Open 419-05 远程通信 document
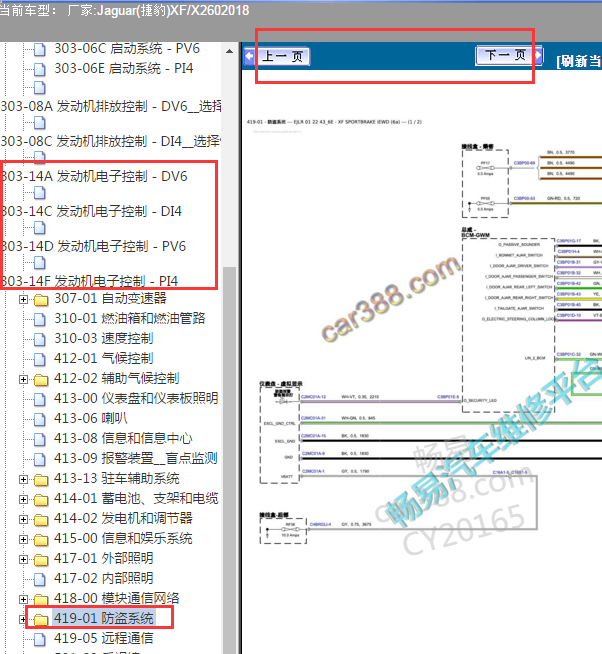The image size is (602, 654). (x=103, y=639)
